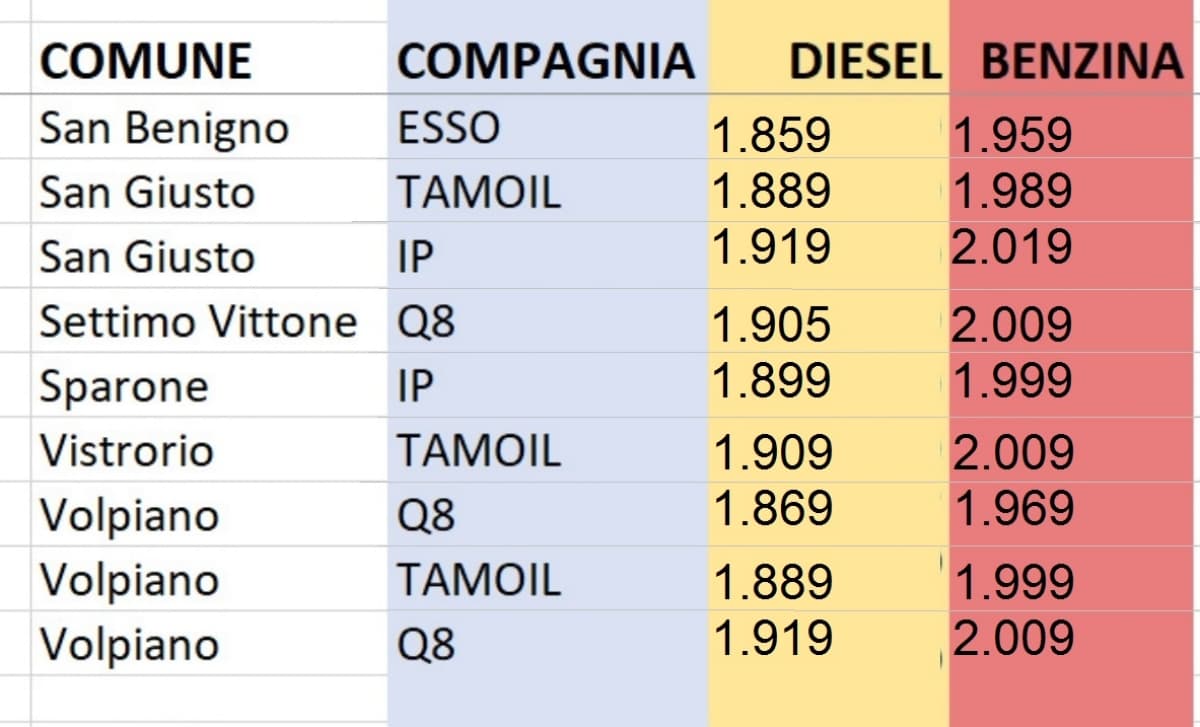Click the TAMOIL cell in Vistrorio row
The image size is (1200, 727).
[x=478, y=451]
